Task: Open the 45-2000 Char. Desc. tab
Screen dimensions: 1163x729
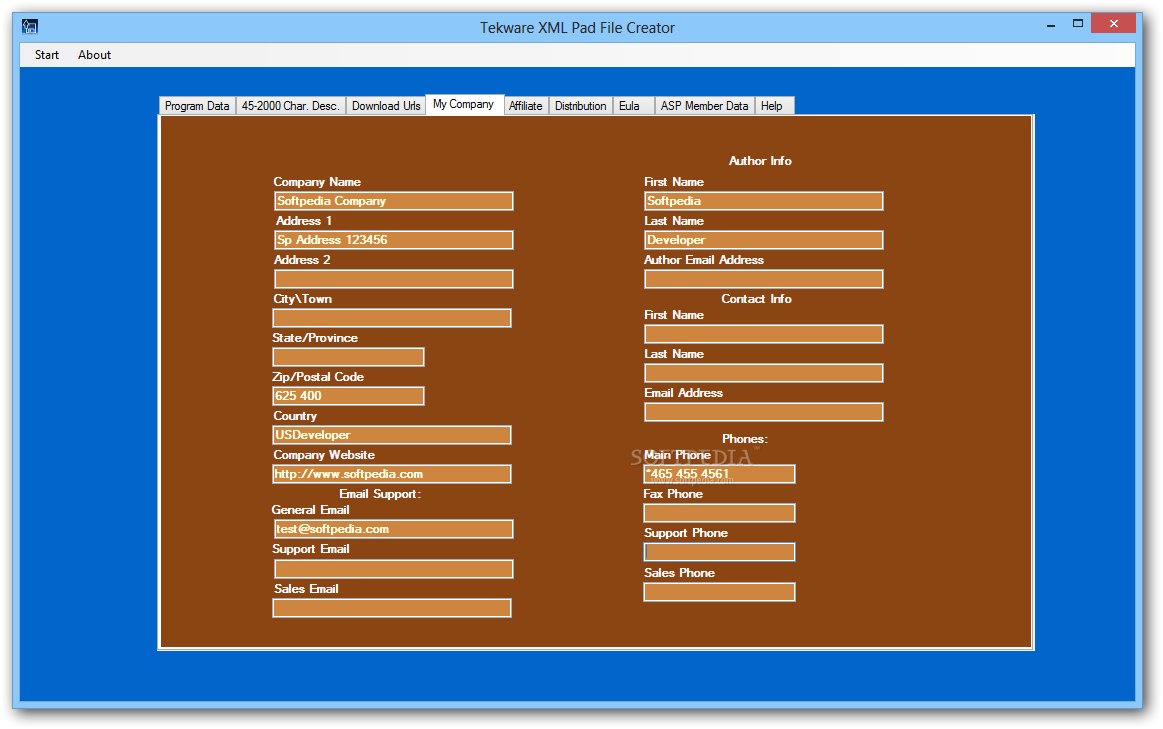Action: 291,106
